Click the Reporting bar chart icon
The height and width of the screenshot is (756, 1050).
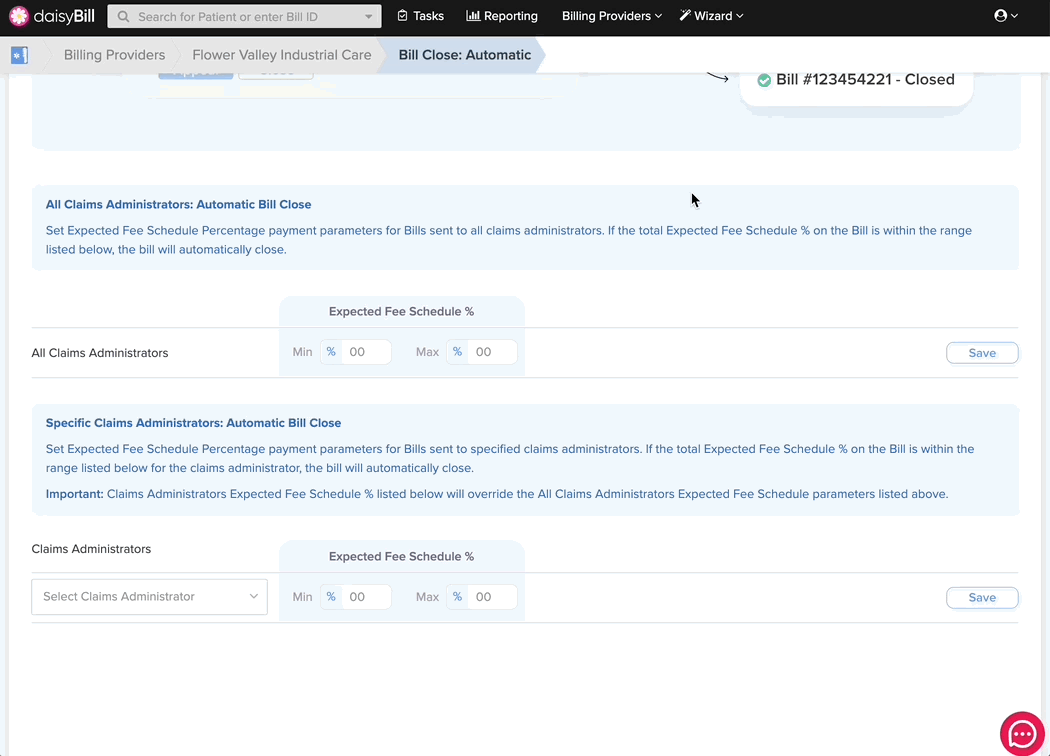click(473, 15)
